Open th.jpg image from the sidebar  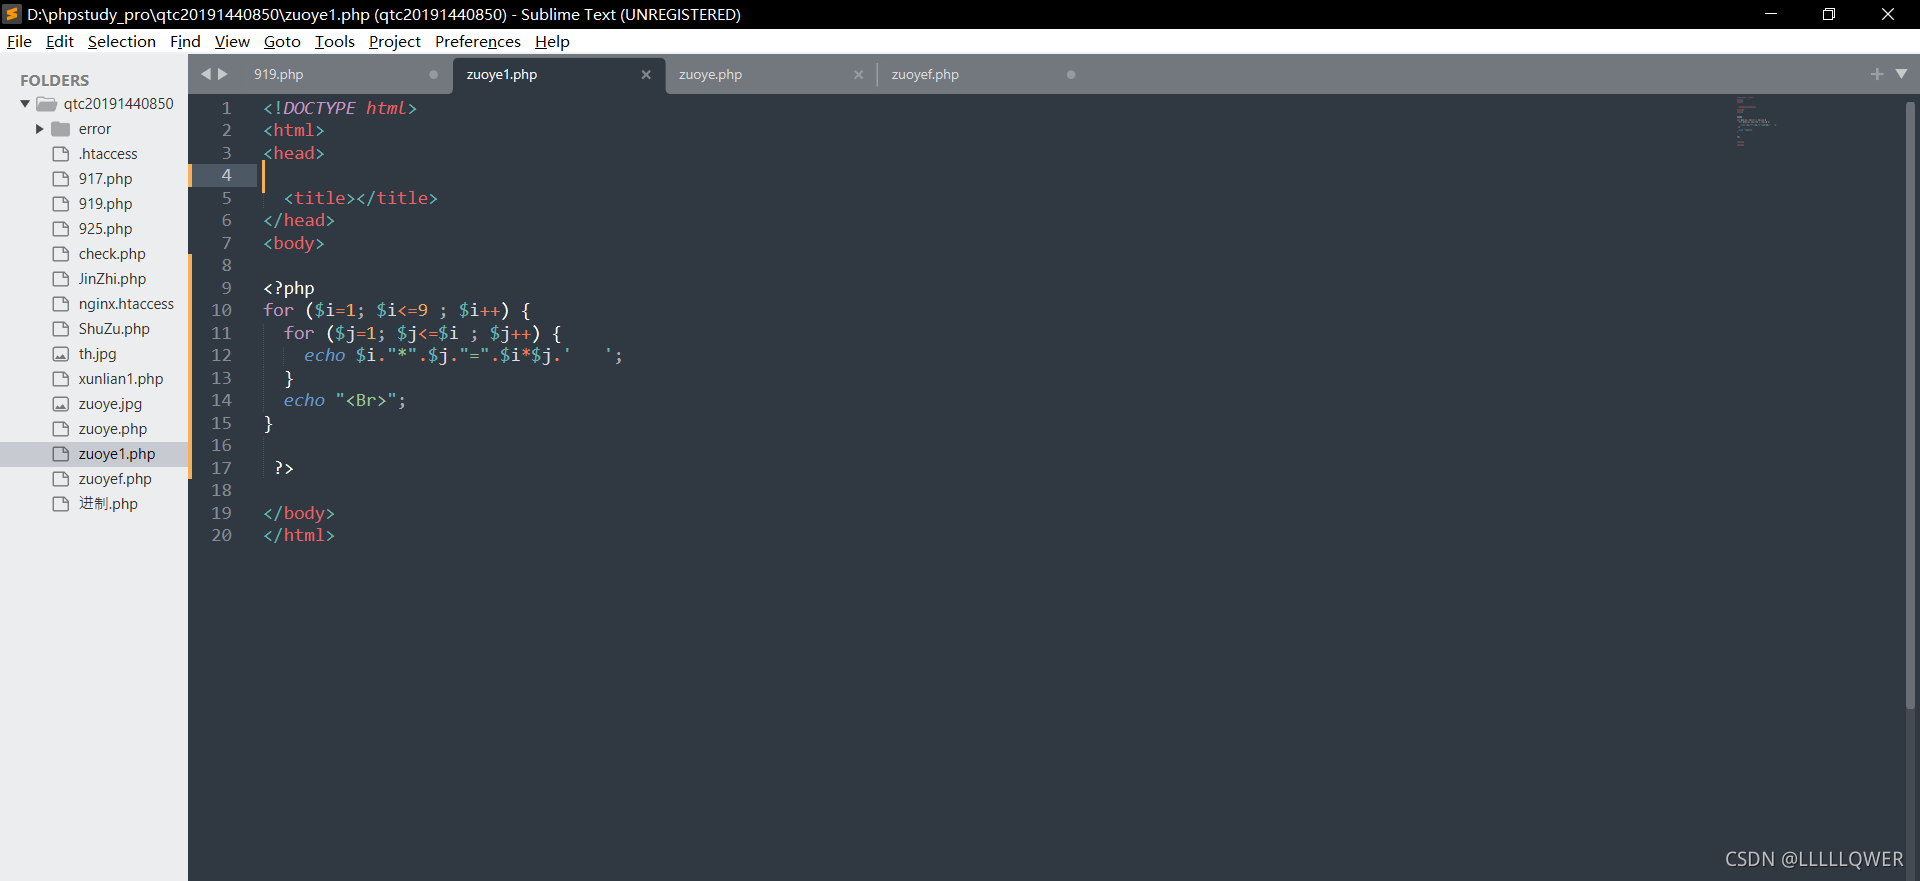[x=97, y=354]
